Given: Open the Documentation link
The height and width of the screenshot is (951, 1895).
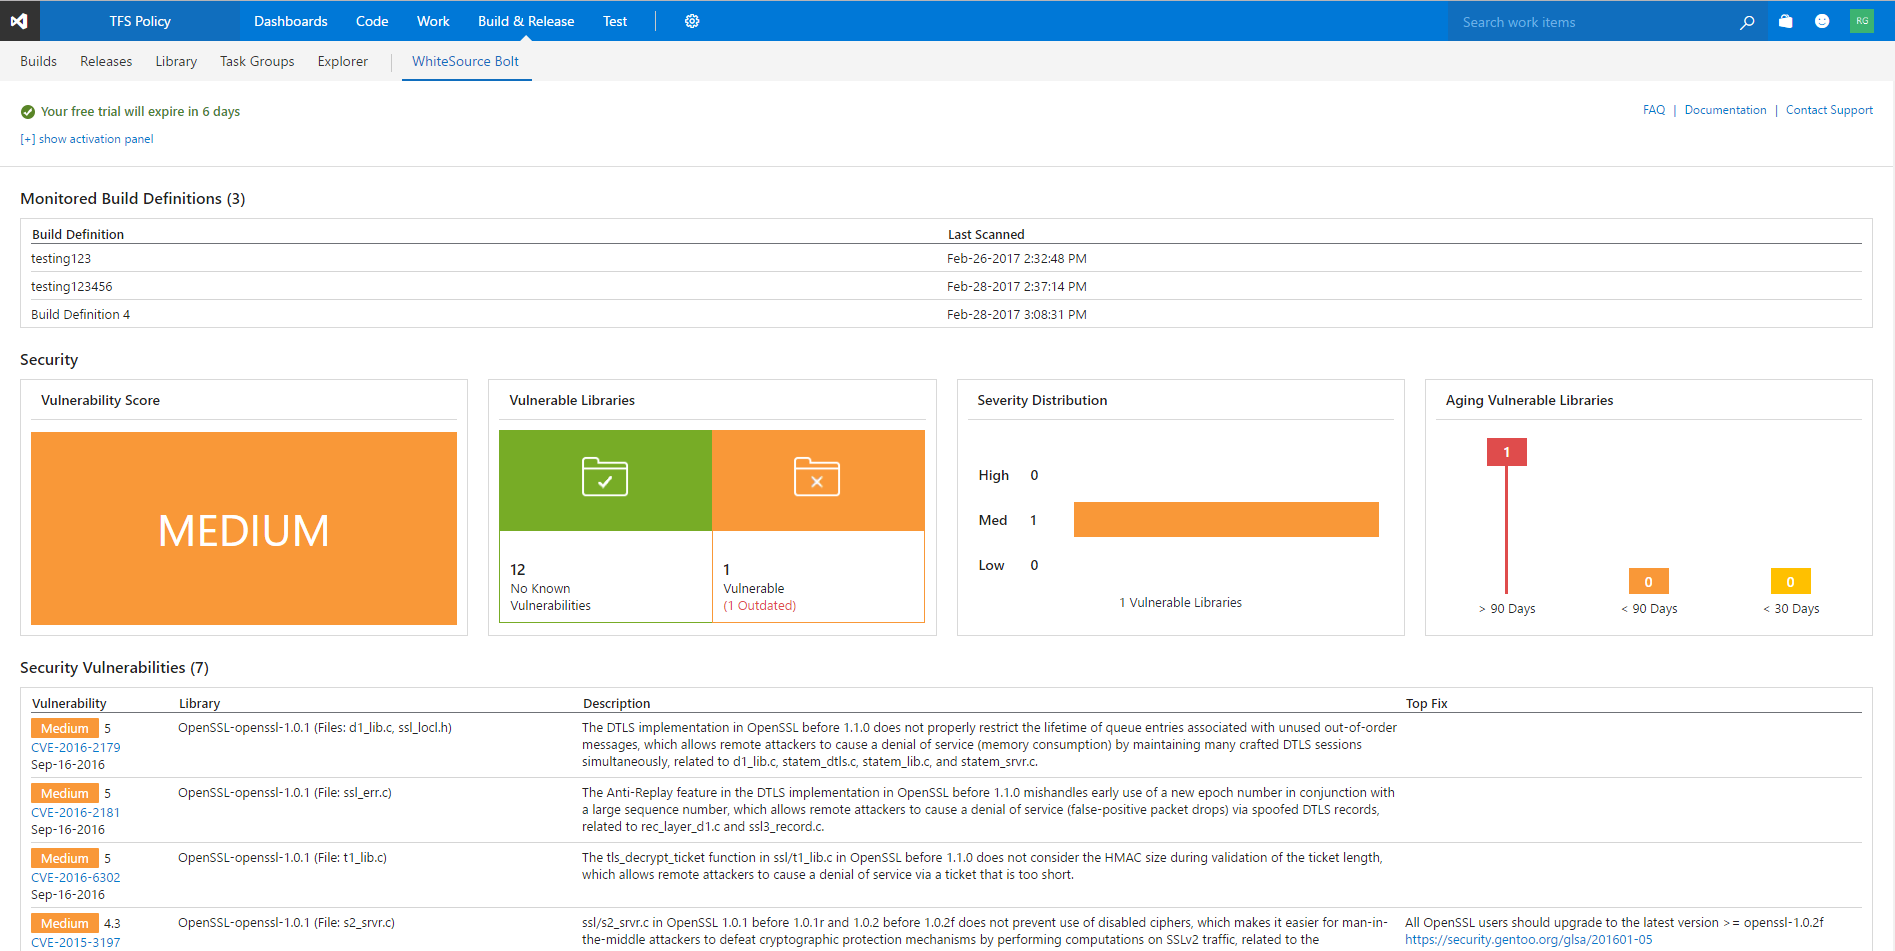Looking at the screenshot, I should 1726,110.
